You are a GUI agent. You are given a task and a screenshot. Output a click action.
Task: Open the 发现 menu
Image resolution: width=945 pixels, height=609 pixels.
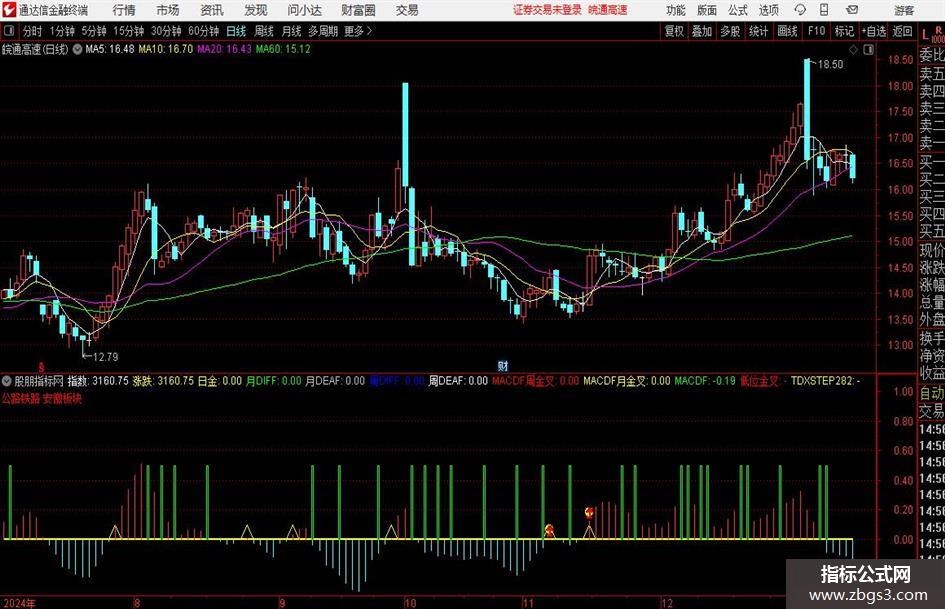(x=256, y=10)
